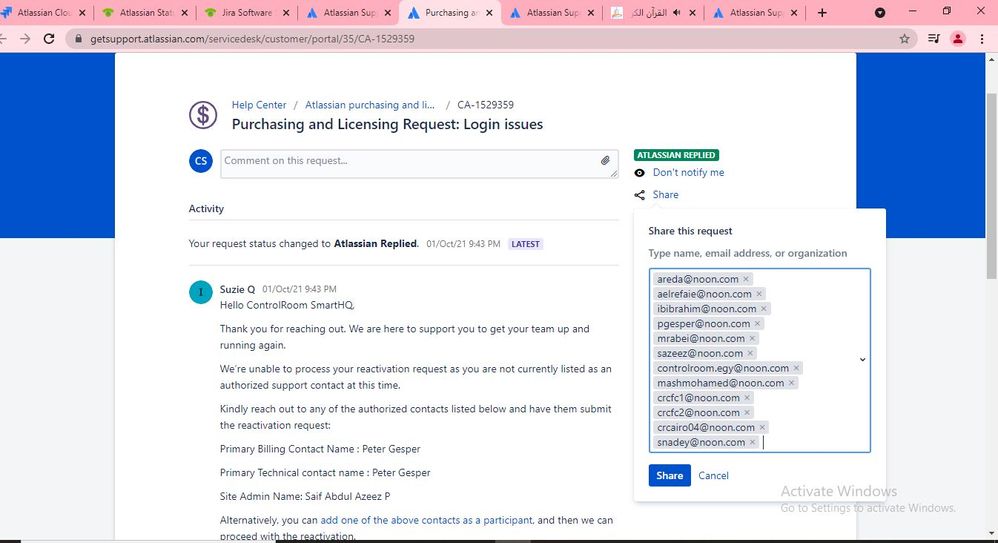998x543 pixels.
Task: Remove crcairo04@noon.com recipient
Action: tap(762, 427)
